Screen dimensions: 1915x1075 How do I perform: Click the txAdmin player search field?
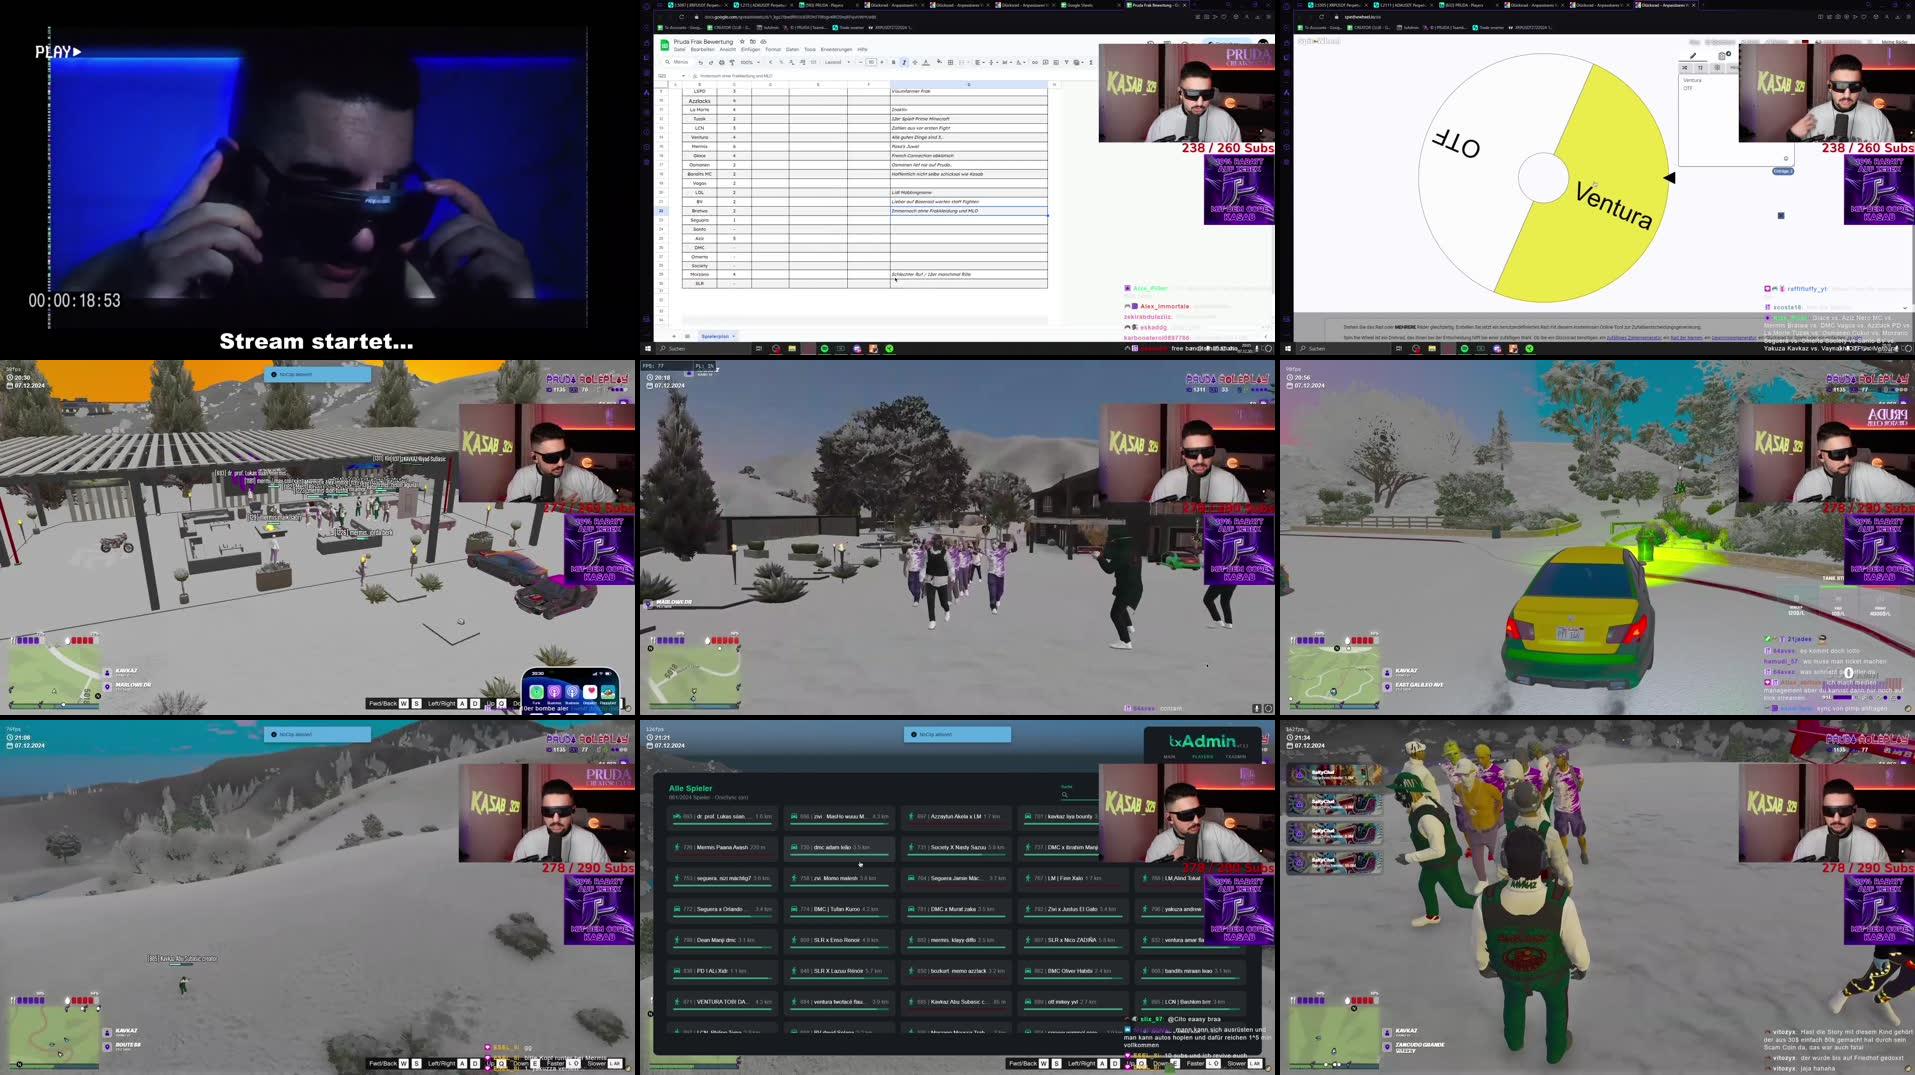point(1079,794)
